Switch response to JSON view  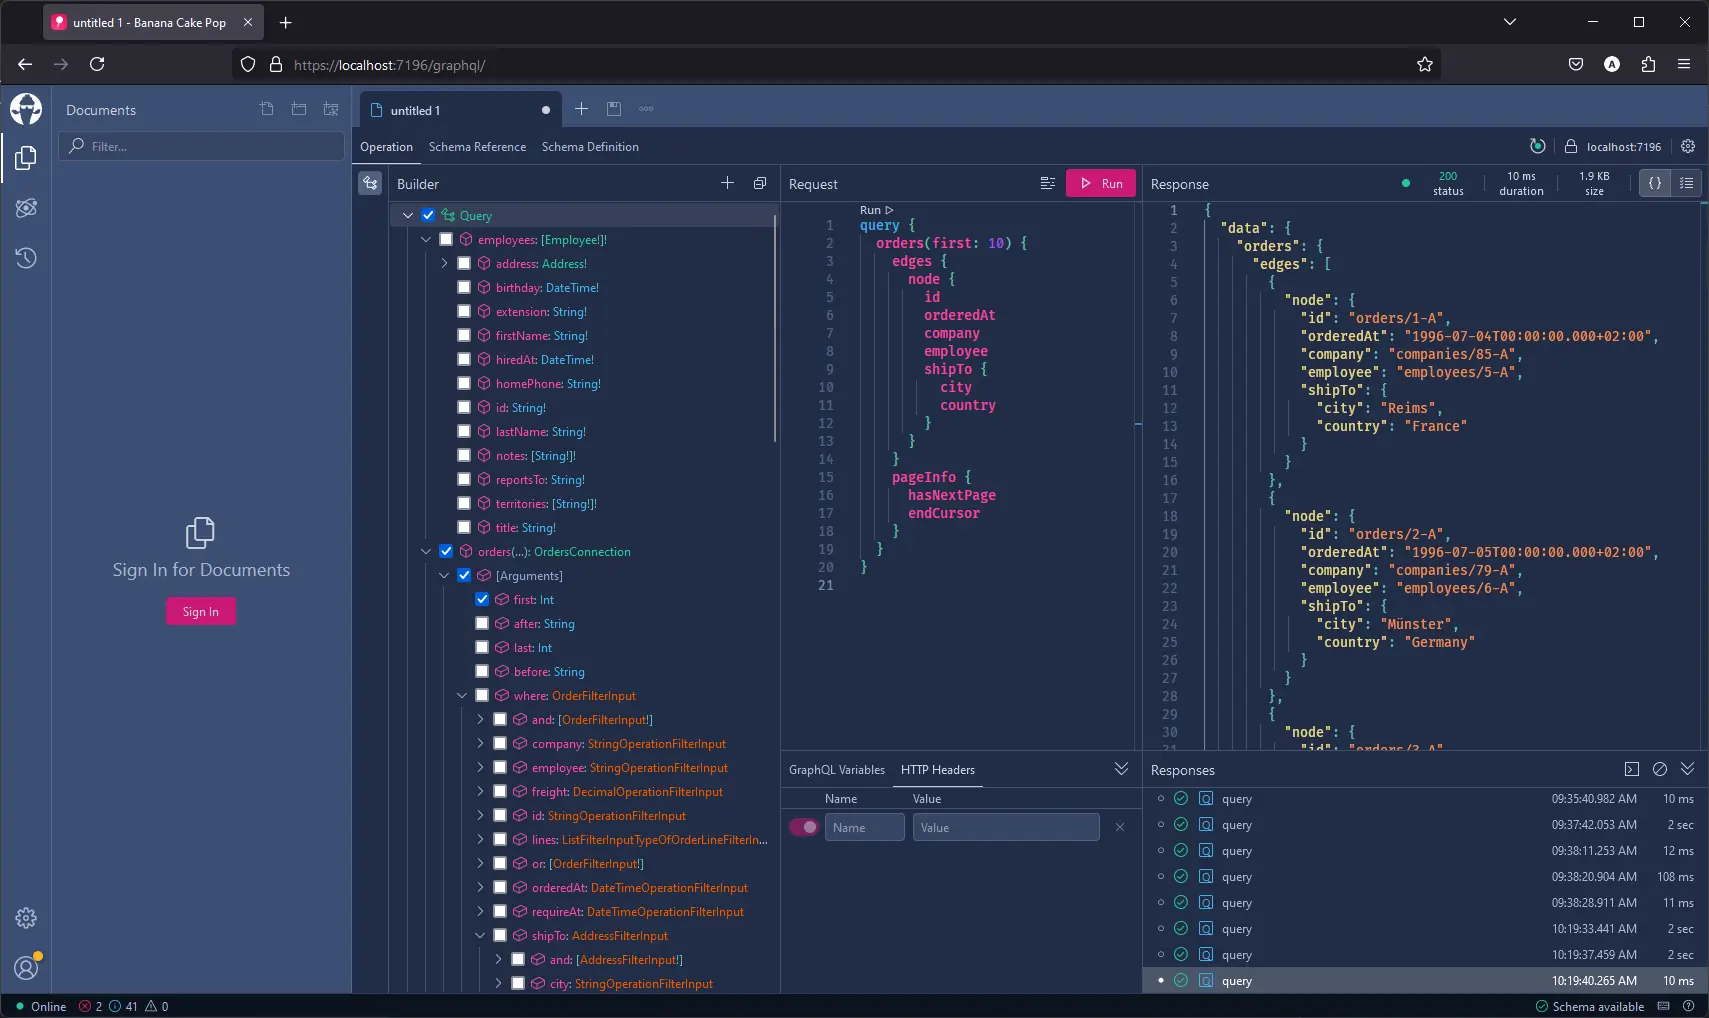pos(1655,183)
